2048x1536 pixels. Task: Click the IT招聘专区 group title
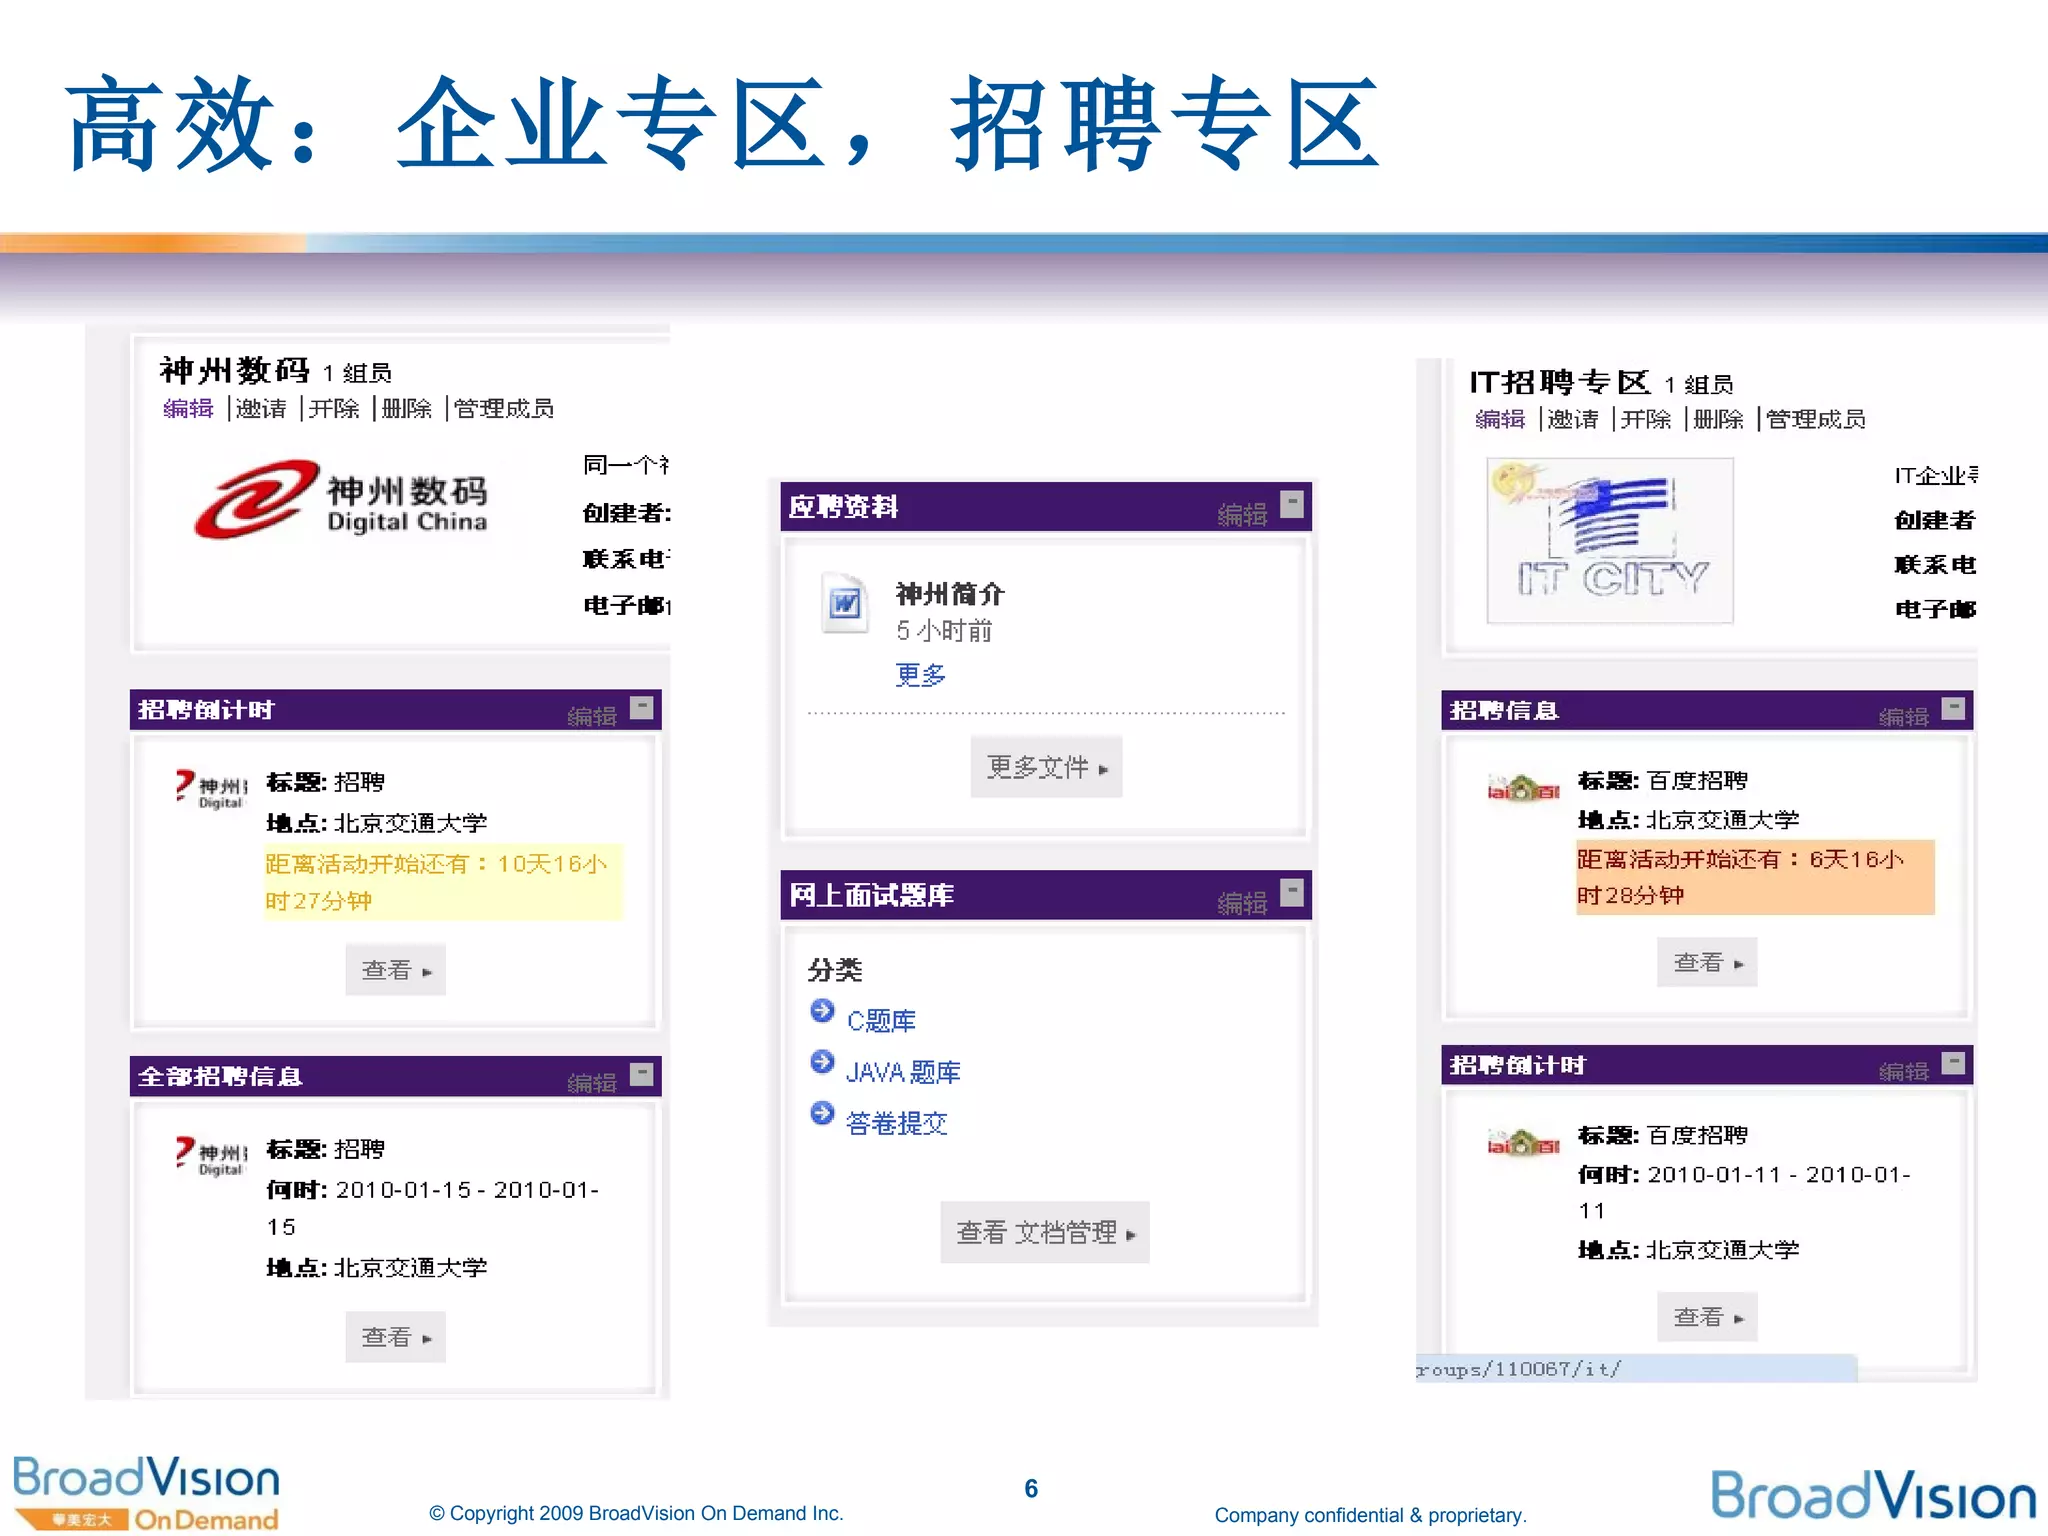click(x=1560, y=382)
